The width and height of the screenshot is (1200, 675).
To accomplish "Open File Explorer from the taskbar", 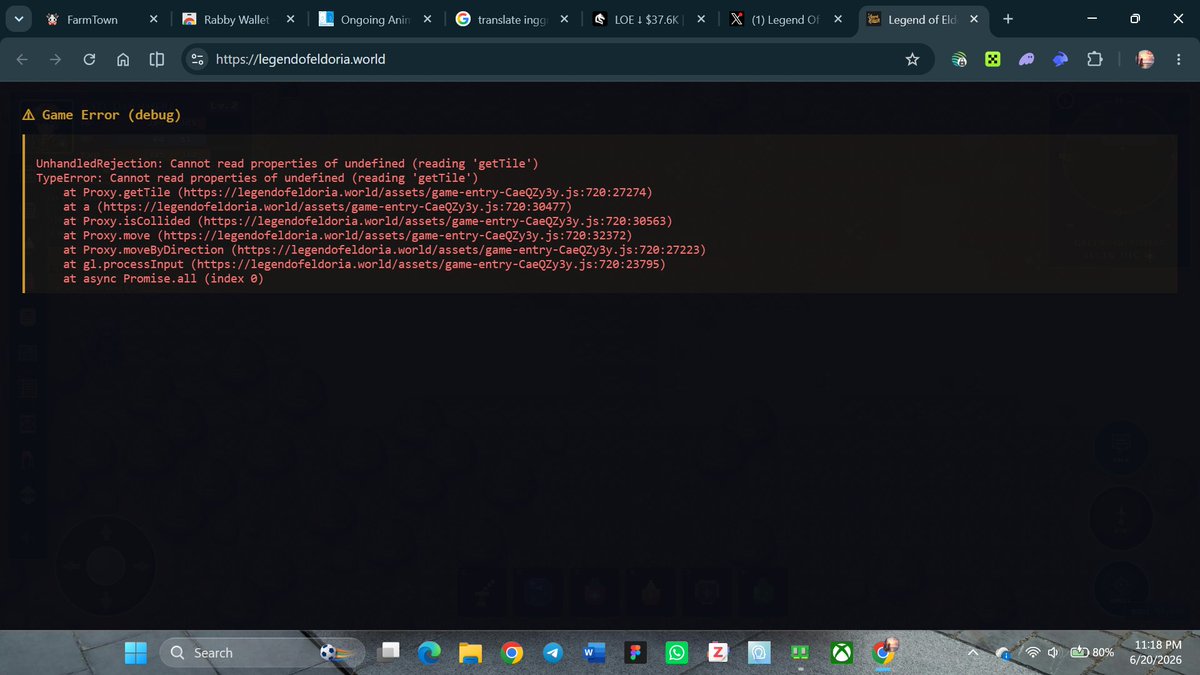I will pos(471,653).
